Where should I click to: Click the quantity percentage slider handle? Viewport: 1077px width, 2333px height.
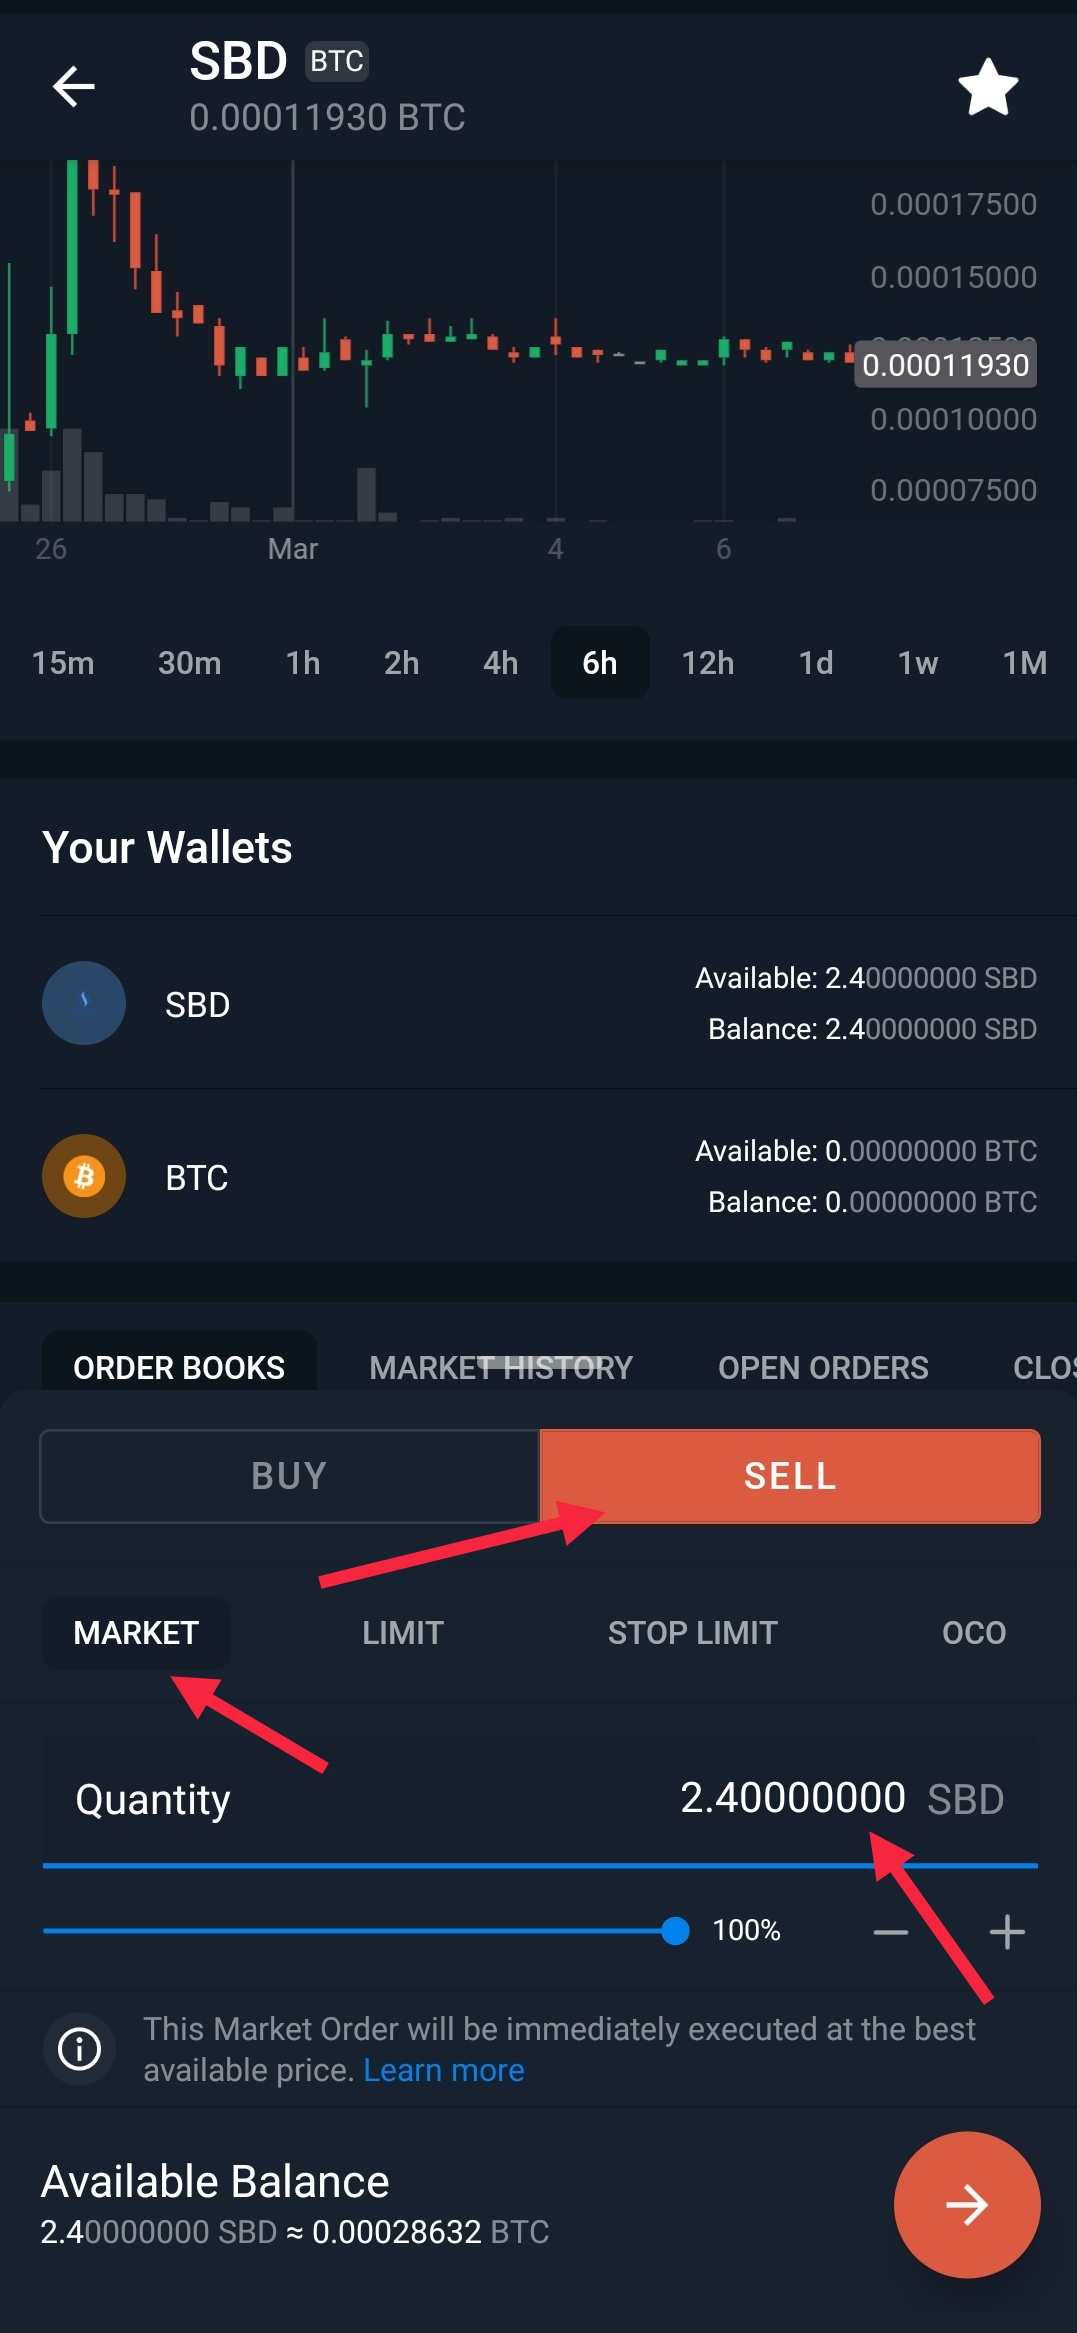[x=676, y=1931]
